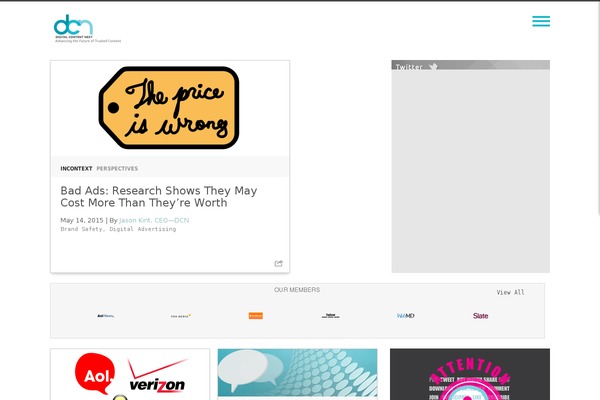The height and width of the screenshot is (400, 600).
Task: Open the WebMD member logo
Action: tap(406, 316)
